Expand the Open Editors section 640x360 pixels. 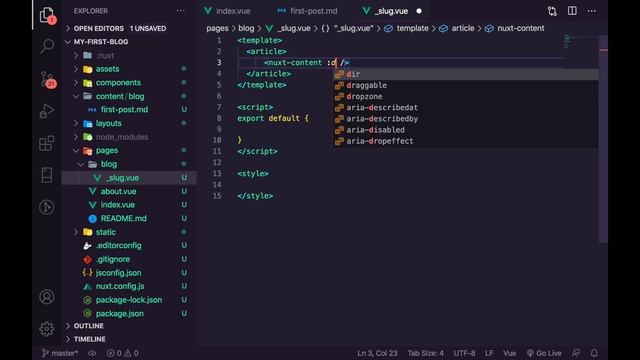pos(116,29)
